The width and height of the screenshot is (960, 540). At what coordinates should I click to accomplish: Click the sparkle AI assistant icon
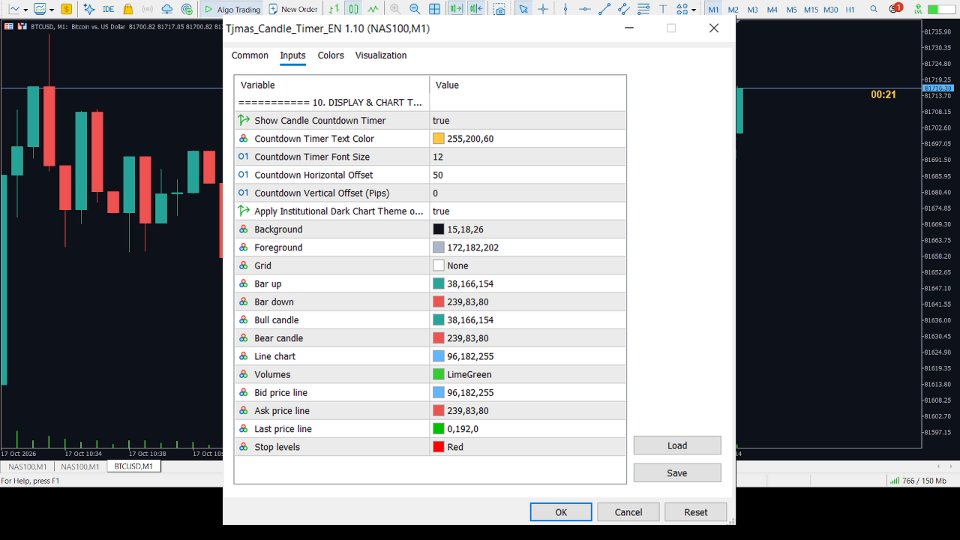(89, 9)
